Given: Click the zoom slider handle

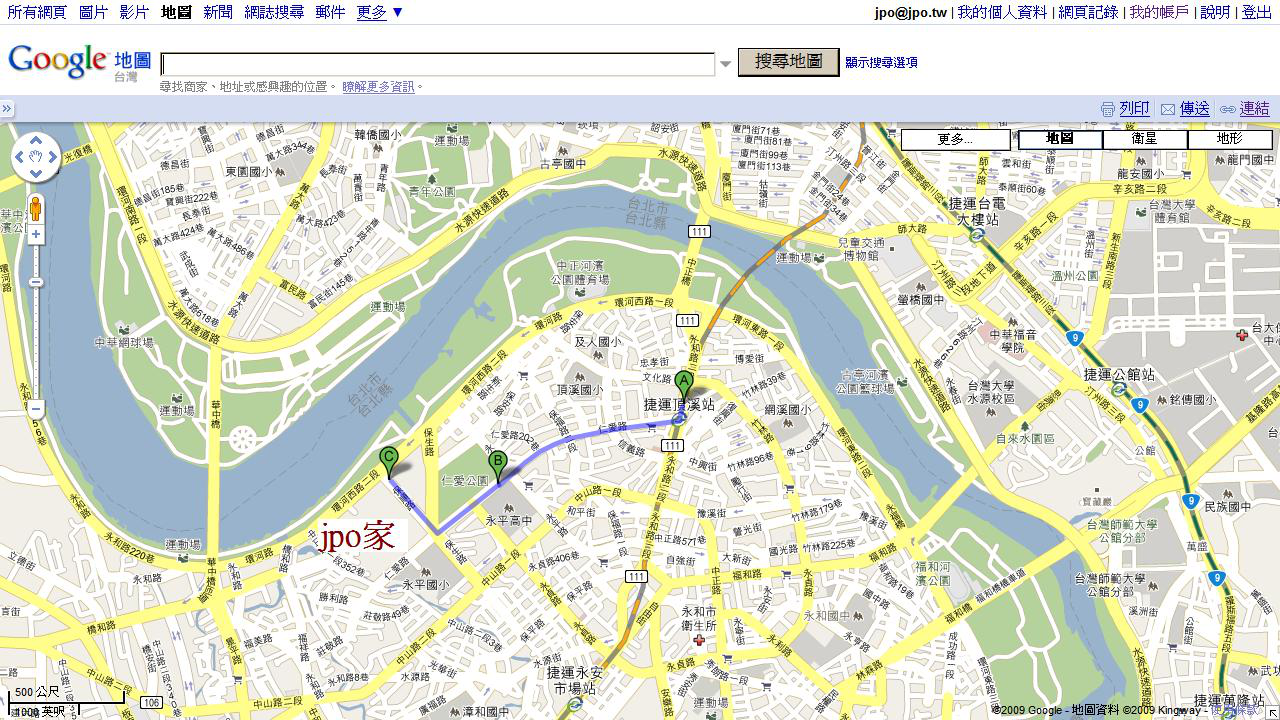Looking at the screenshot, I should 36,283.
